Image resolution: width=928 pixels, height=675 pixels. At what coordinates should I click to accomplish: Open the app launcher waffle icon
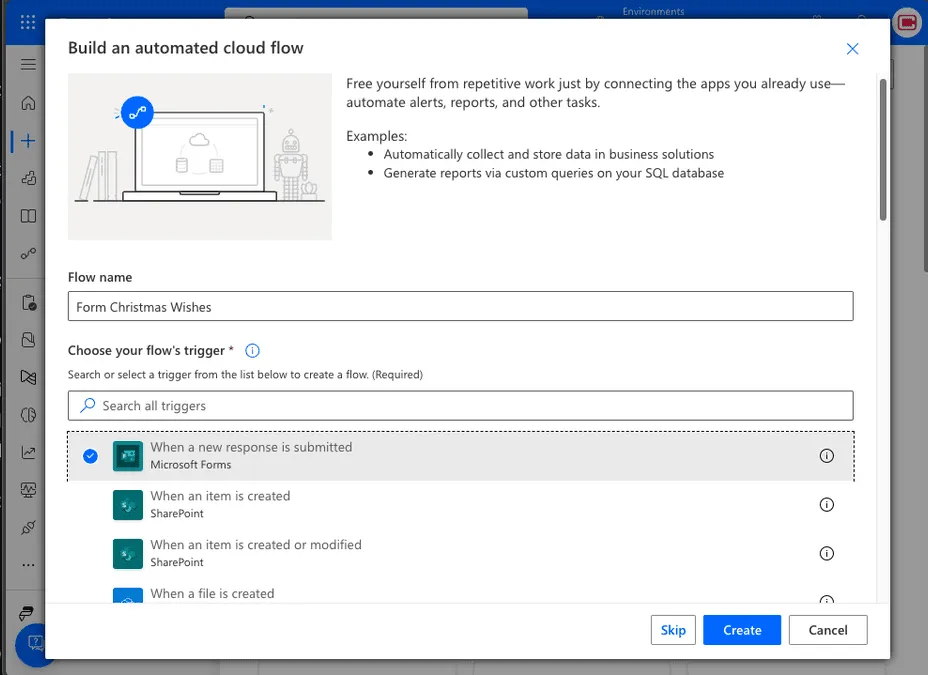click(x=27, y=22)
